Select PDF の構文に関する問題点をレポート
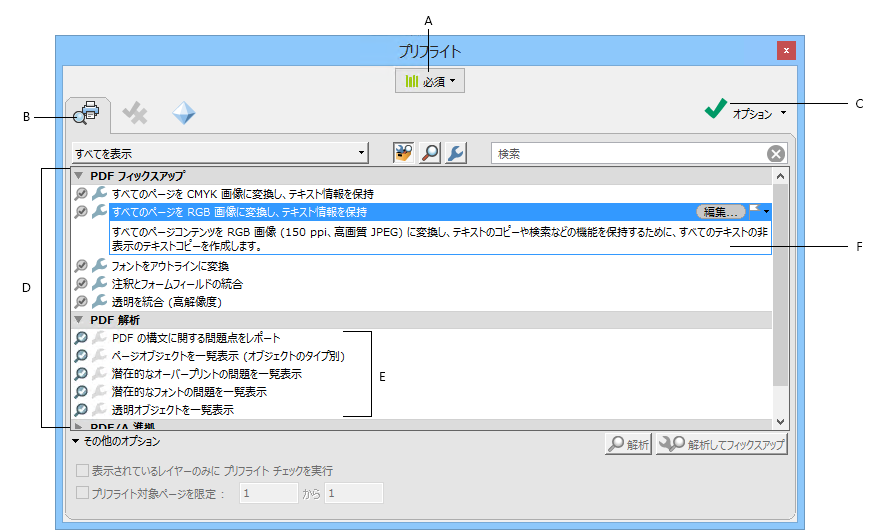 click(x=196, y=338)
